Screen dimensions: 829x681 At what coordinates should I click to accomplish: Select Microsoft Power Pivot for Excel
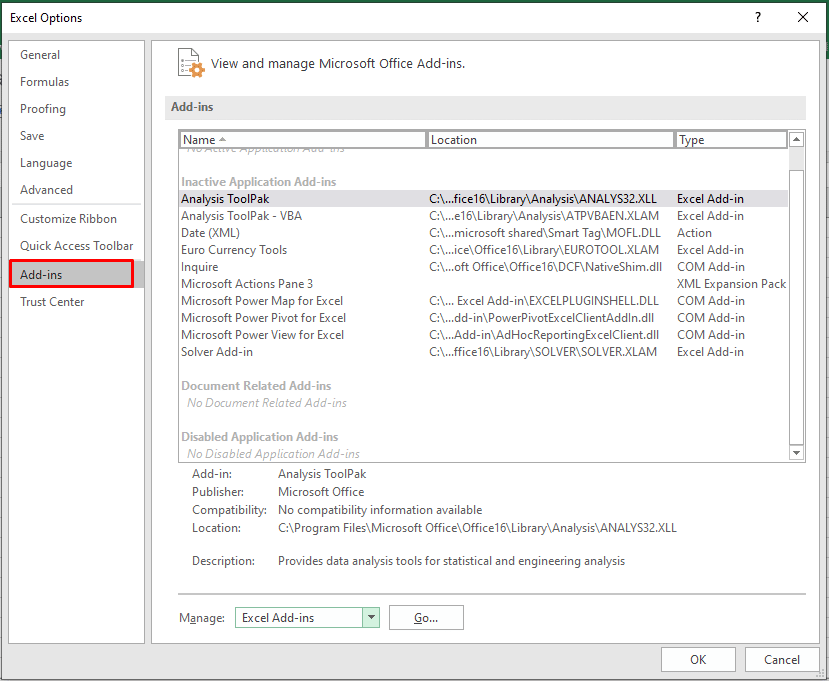point(263,318)
